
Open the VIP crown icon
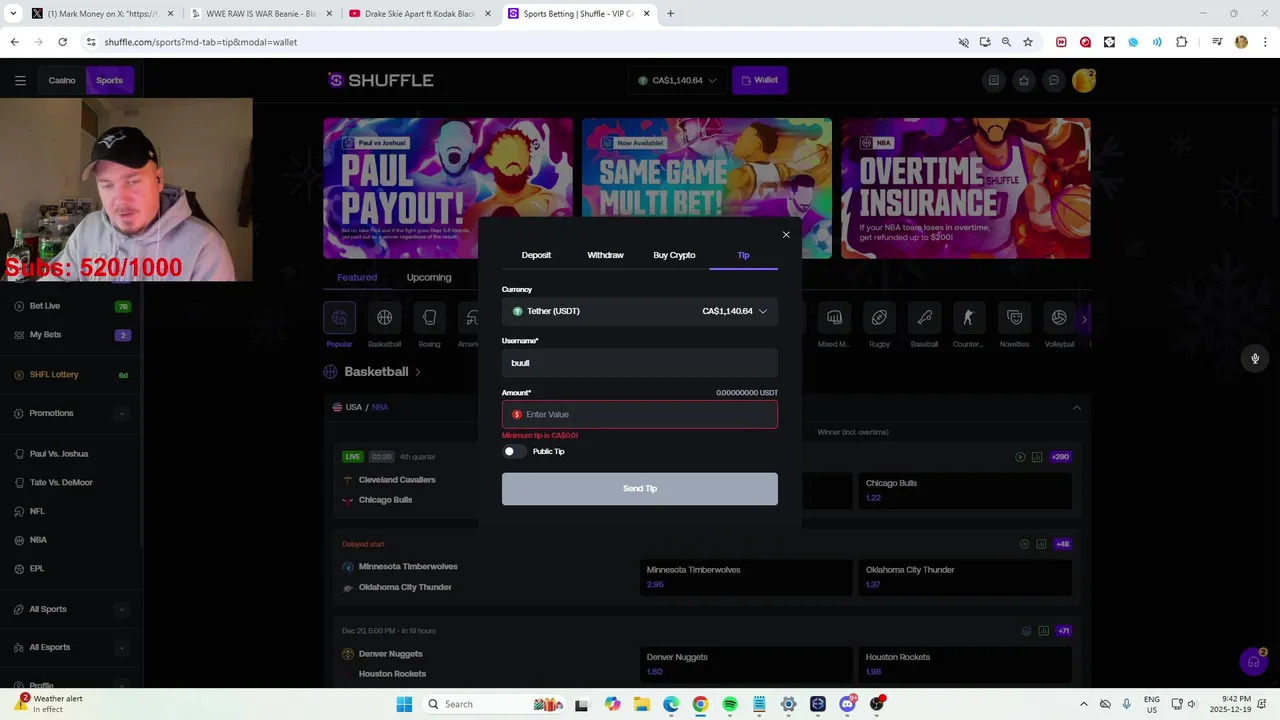pyautogui.click(x=1023, y=80)
